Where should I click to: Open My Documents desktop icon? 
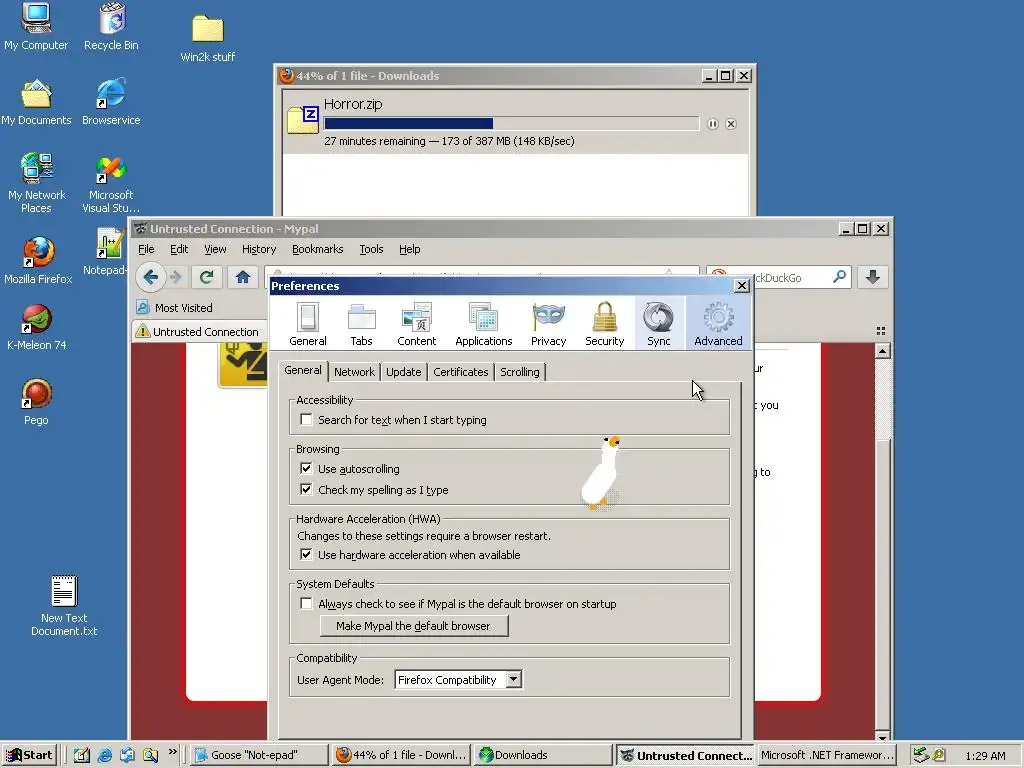[36, 103]
